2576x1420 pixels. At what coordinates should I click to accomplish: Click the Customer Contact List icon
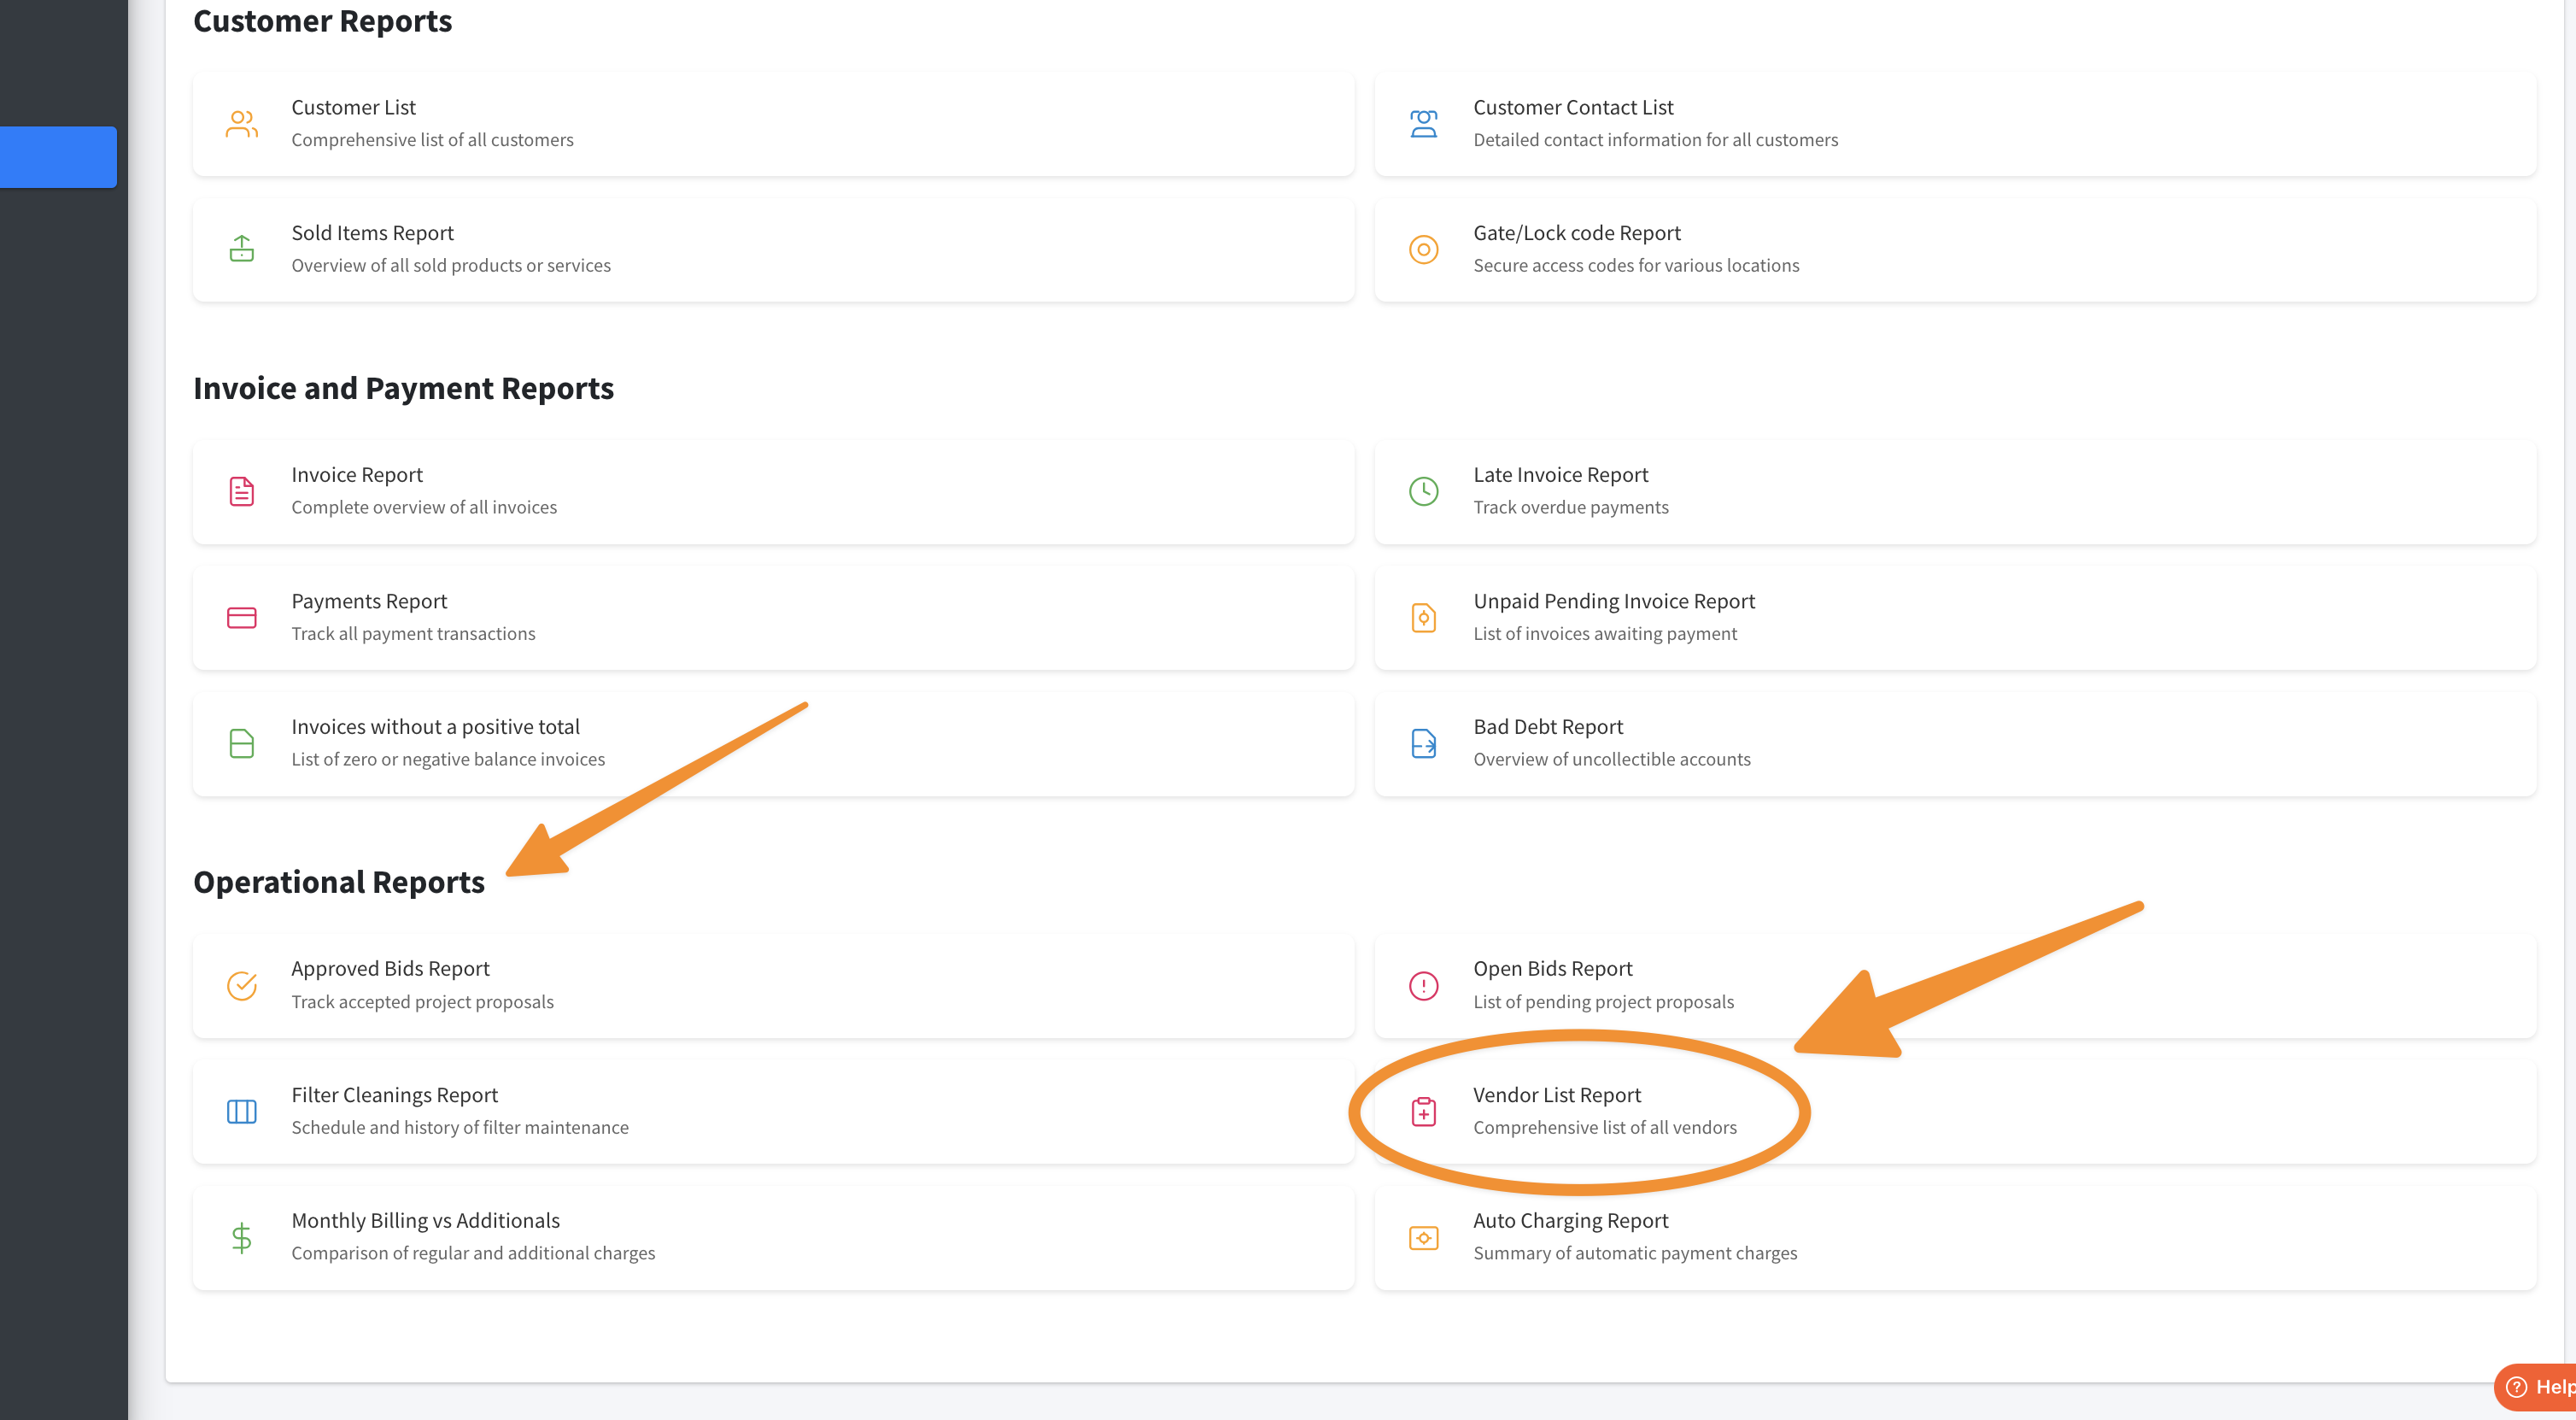[x=1423, y=124]
